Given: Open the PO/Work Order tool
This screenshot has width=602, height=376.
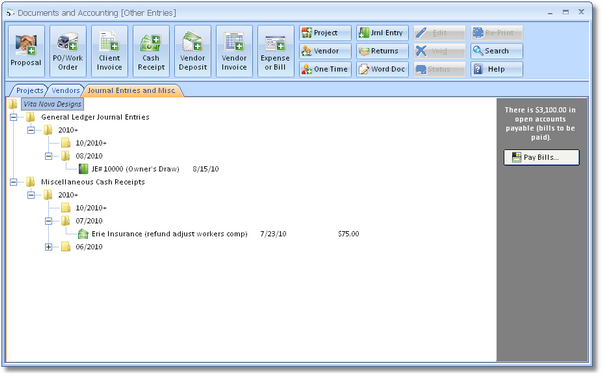Looking at the screenshot, I should click(68, 51).
